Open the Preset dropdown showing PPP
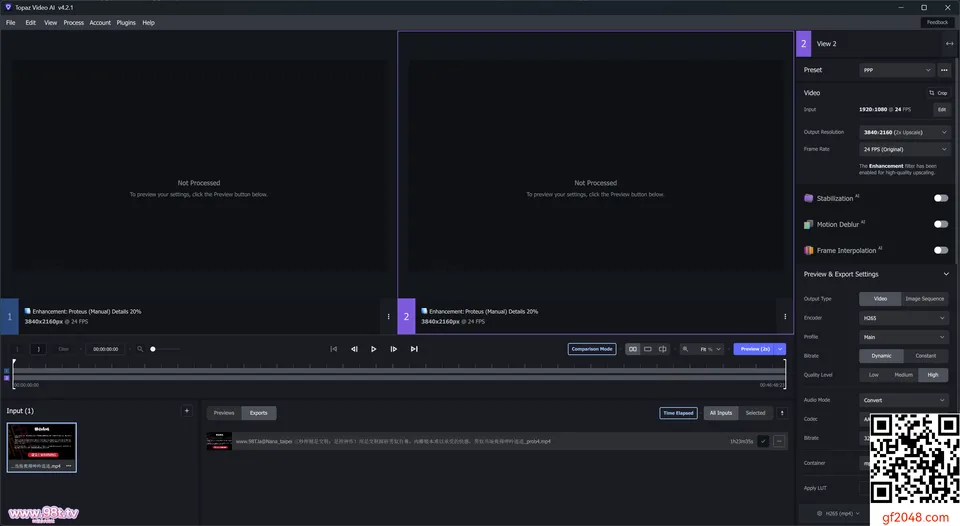This screenshot has height=526, width=960. click(x=897, y=70)
